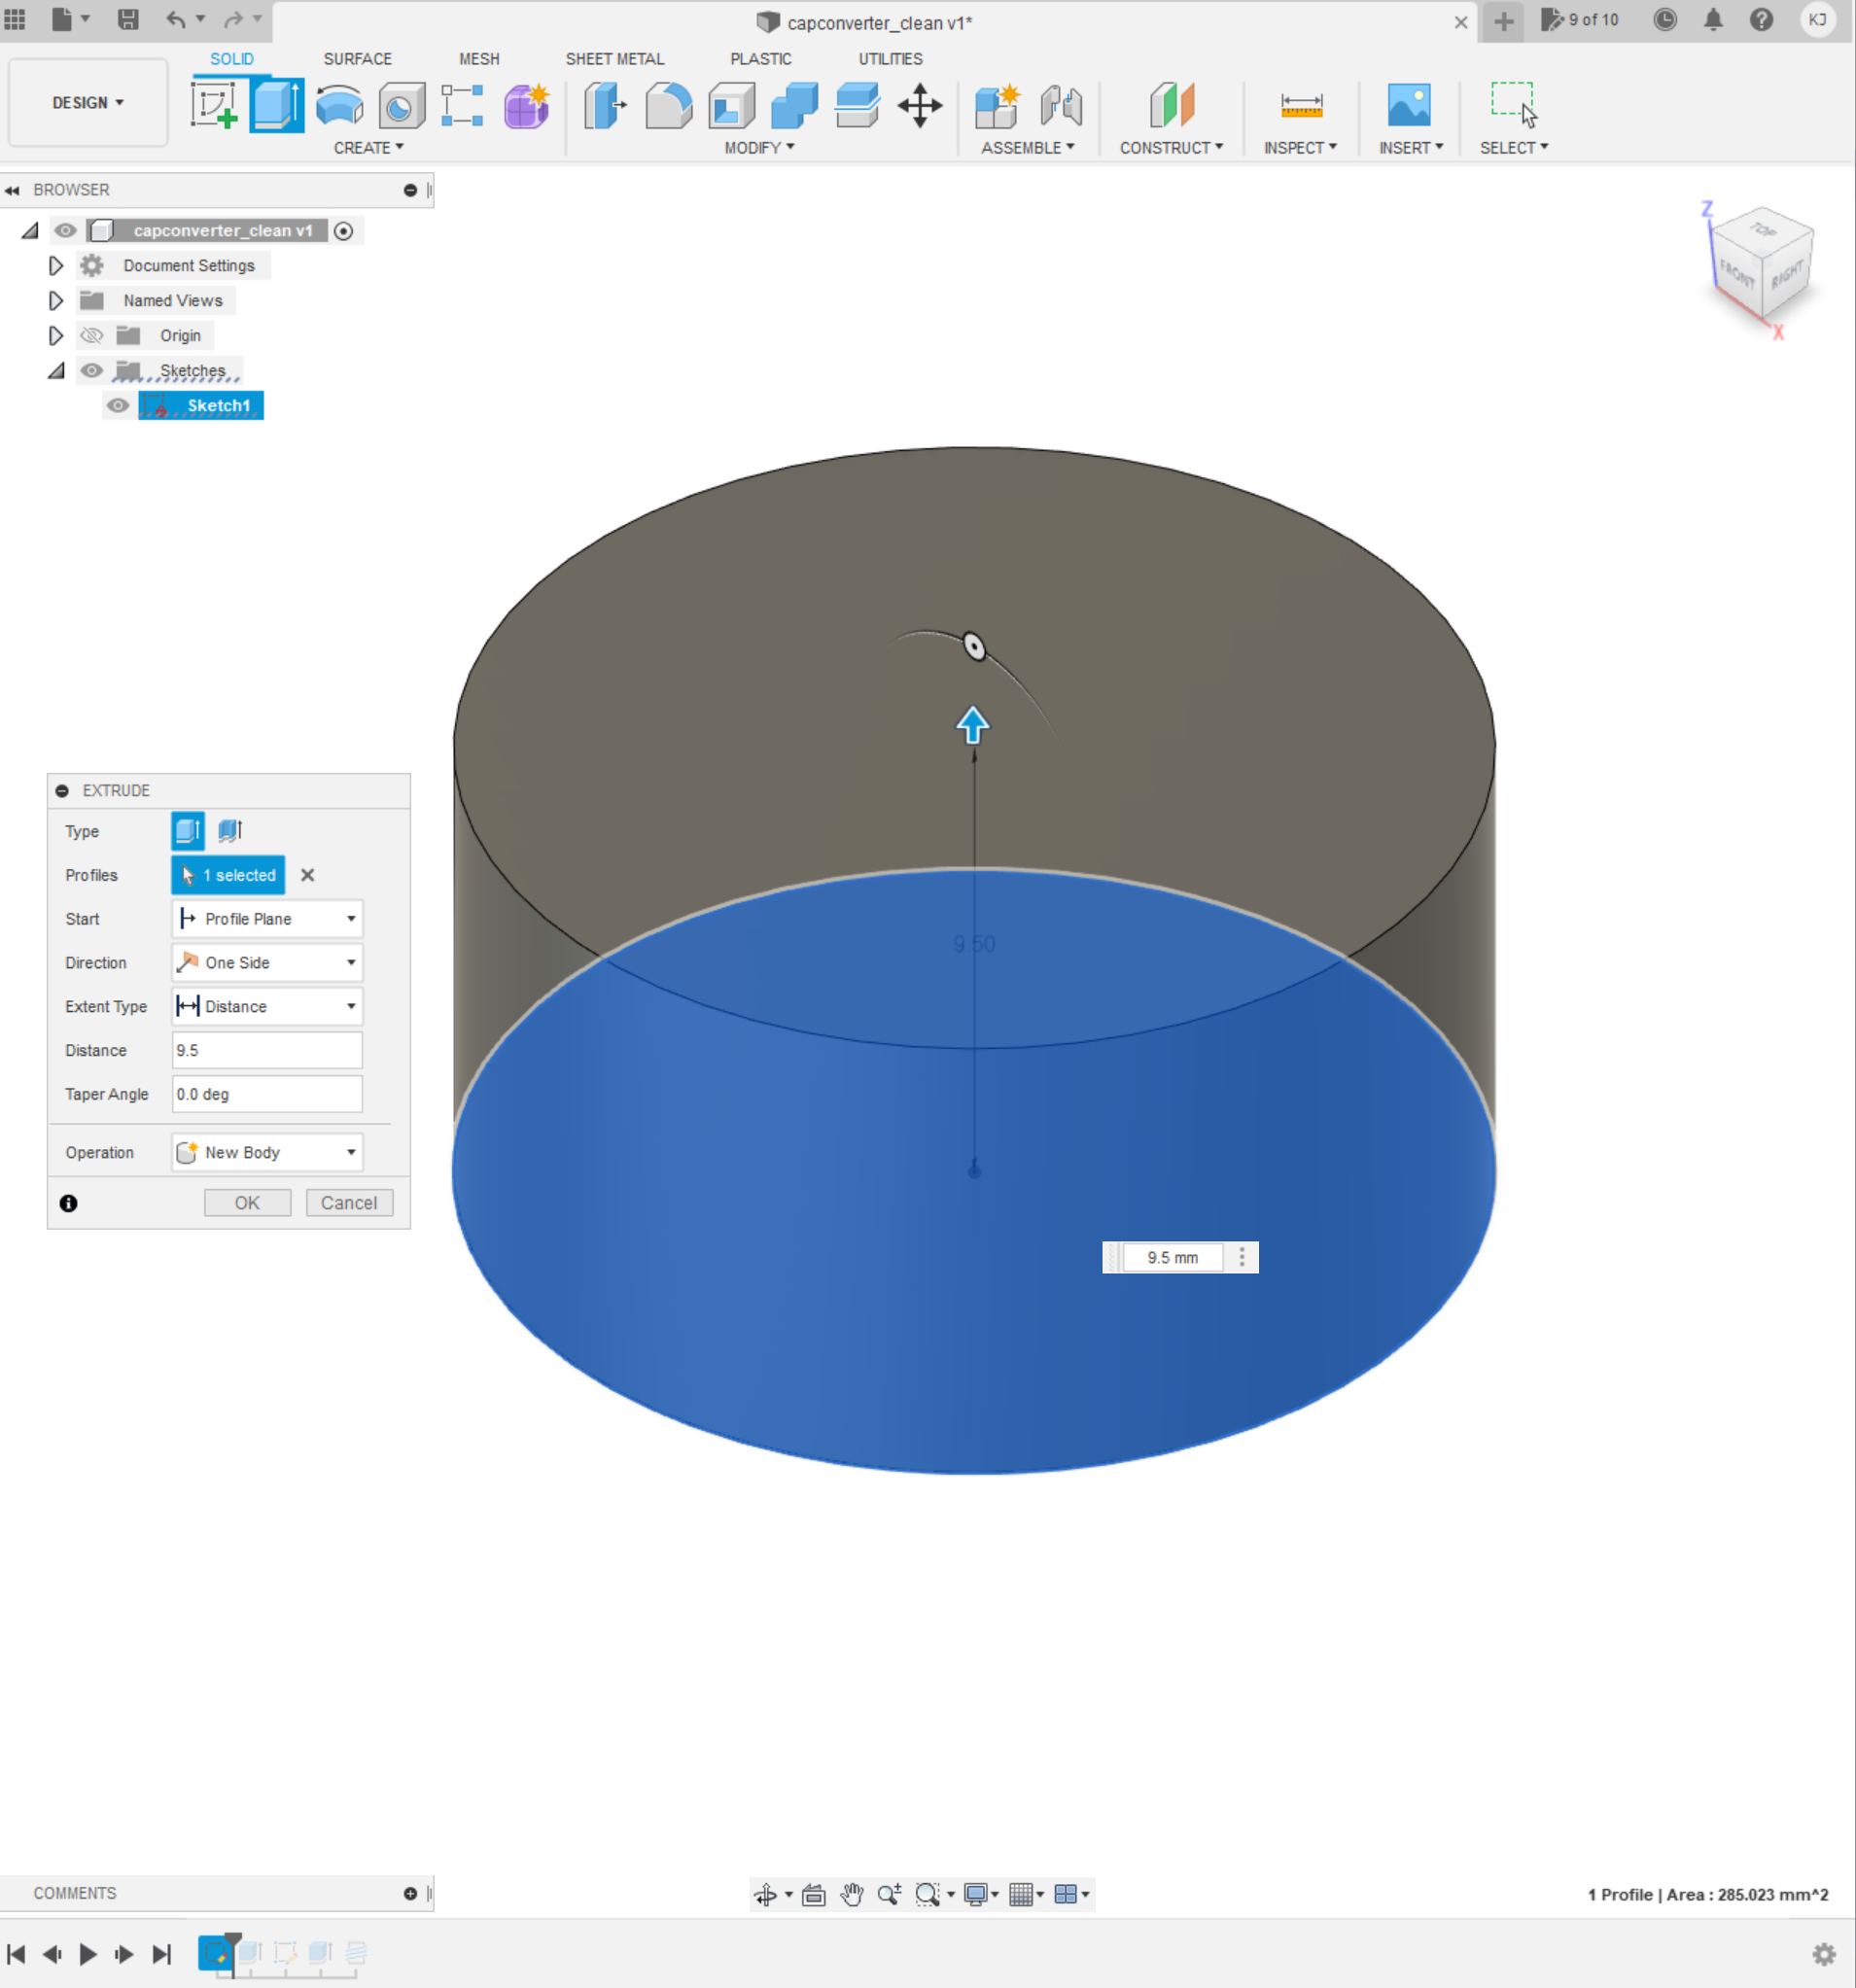This screenshot has height=1988, width=1856.
Task: Open the Help menu icon
Action: [1761, 19]
